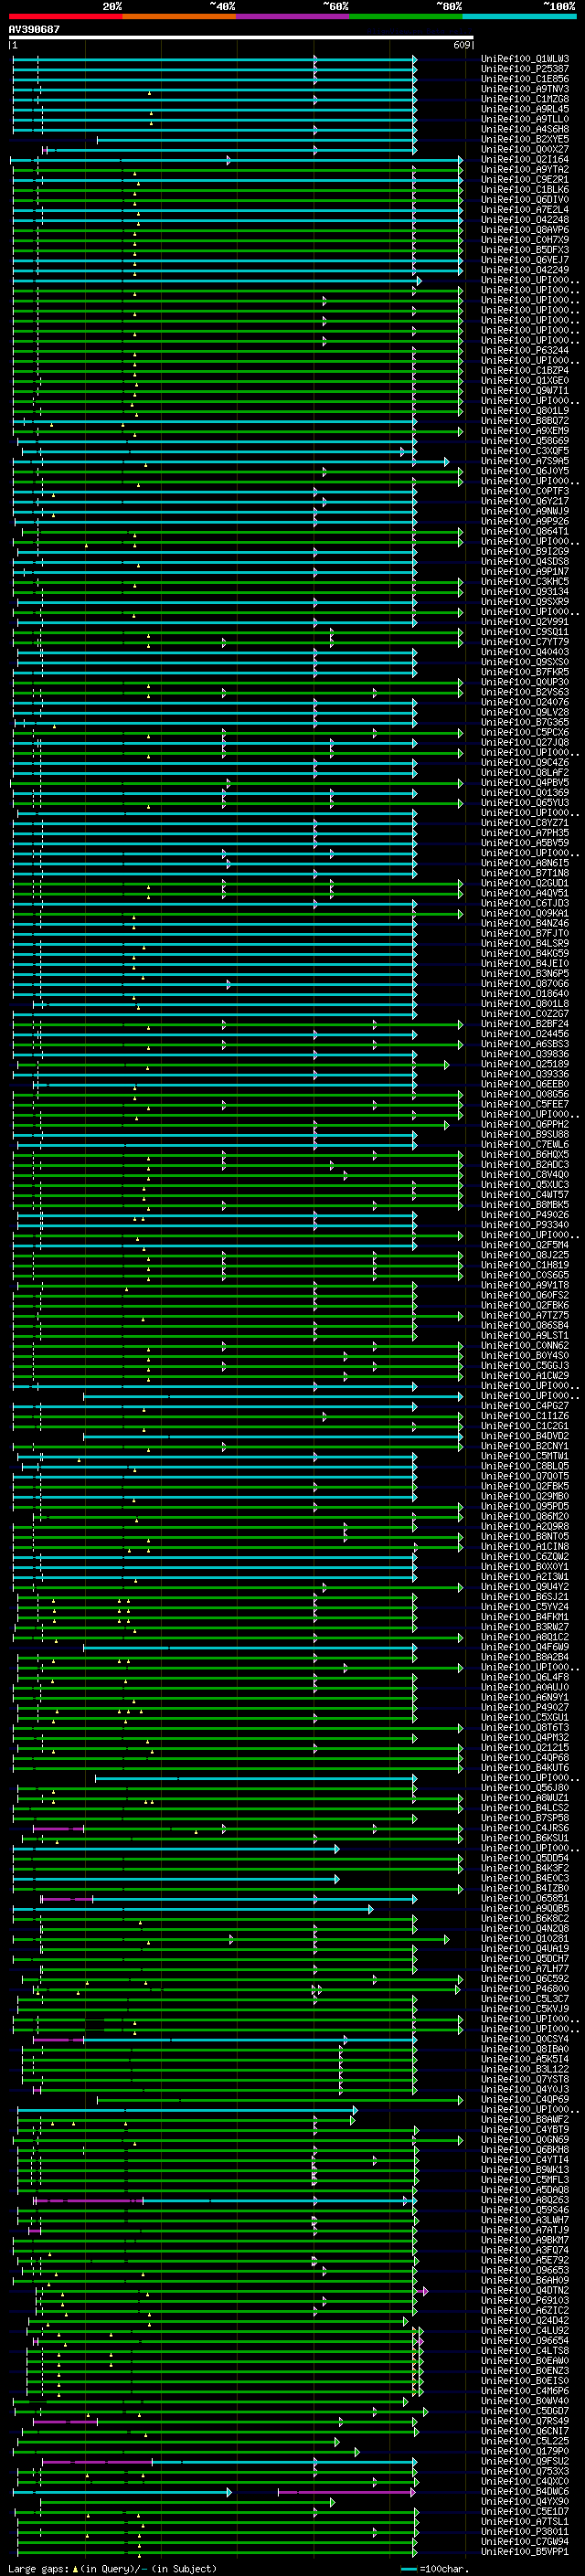Screen dimensions: 585x2576
Task: Click the query name AV390687
Action: (x=34, y=29)
